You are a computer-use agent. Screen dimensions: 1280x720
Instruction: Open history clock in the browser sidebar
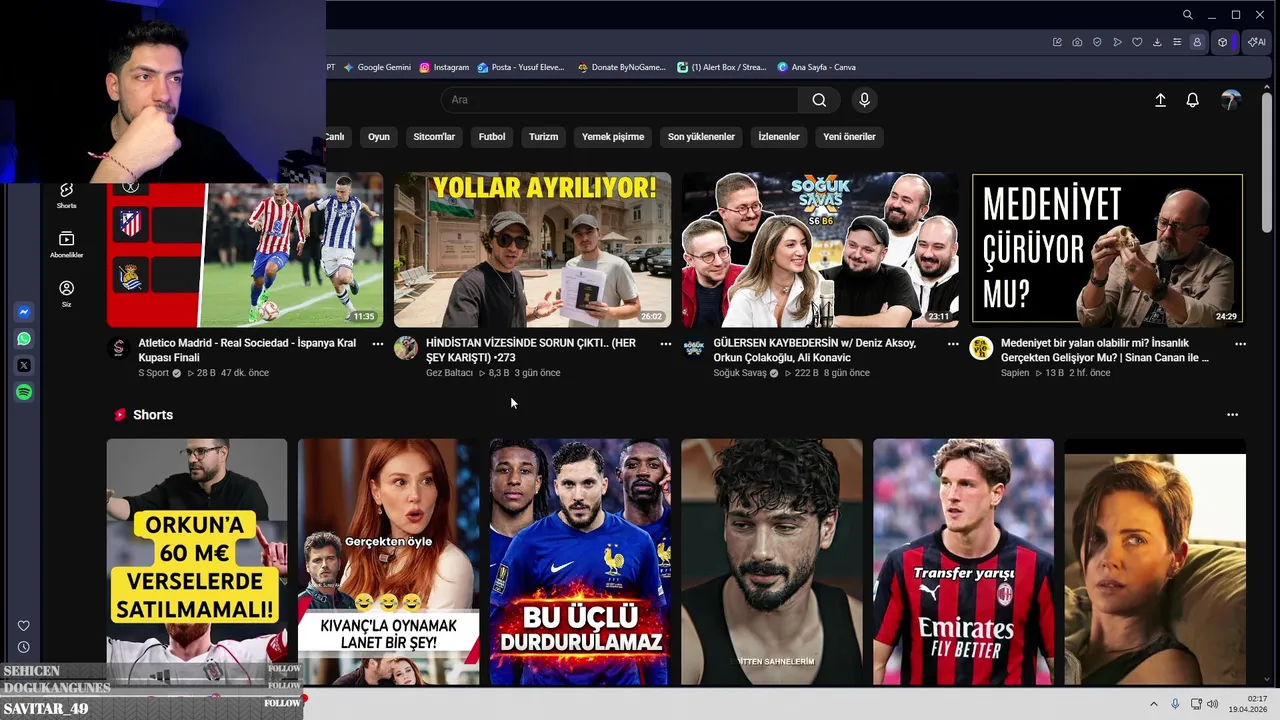coord(24,647)
